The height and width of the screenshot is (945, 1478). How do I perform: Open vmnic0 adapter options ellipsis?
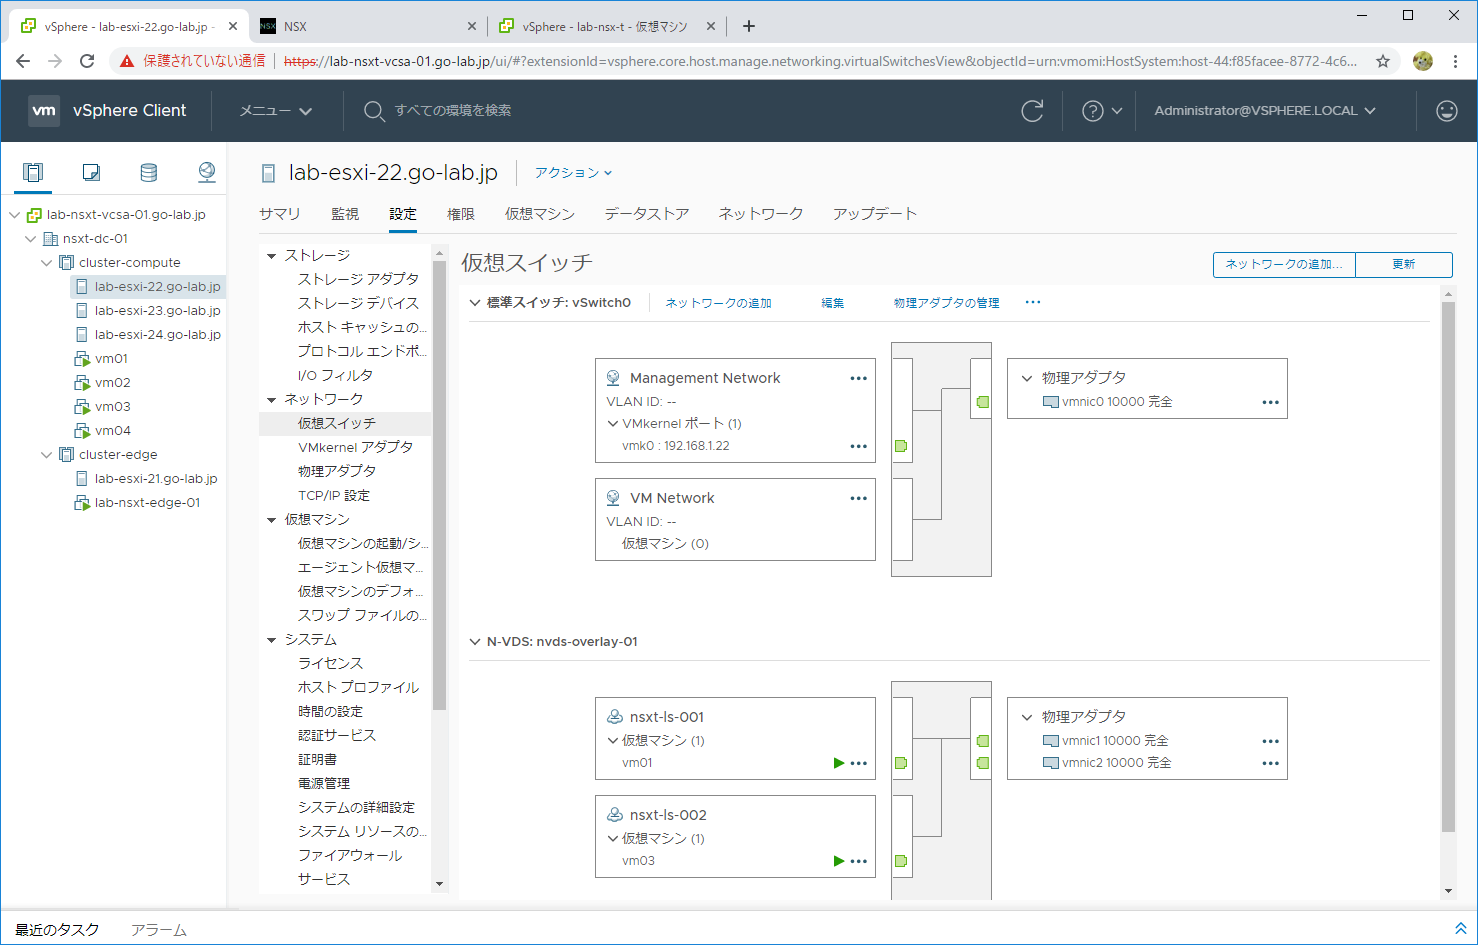pyautogui.click(x=1270, y=402)
